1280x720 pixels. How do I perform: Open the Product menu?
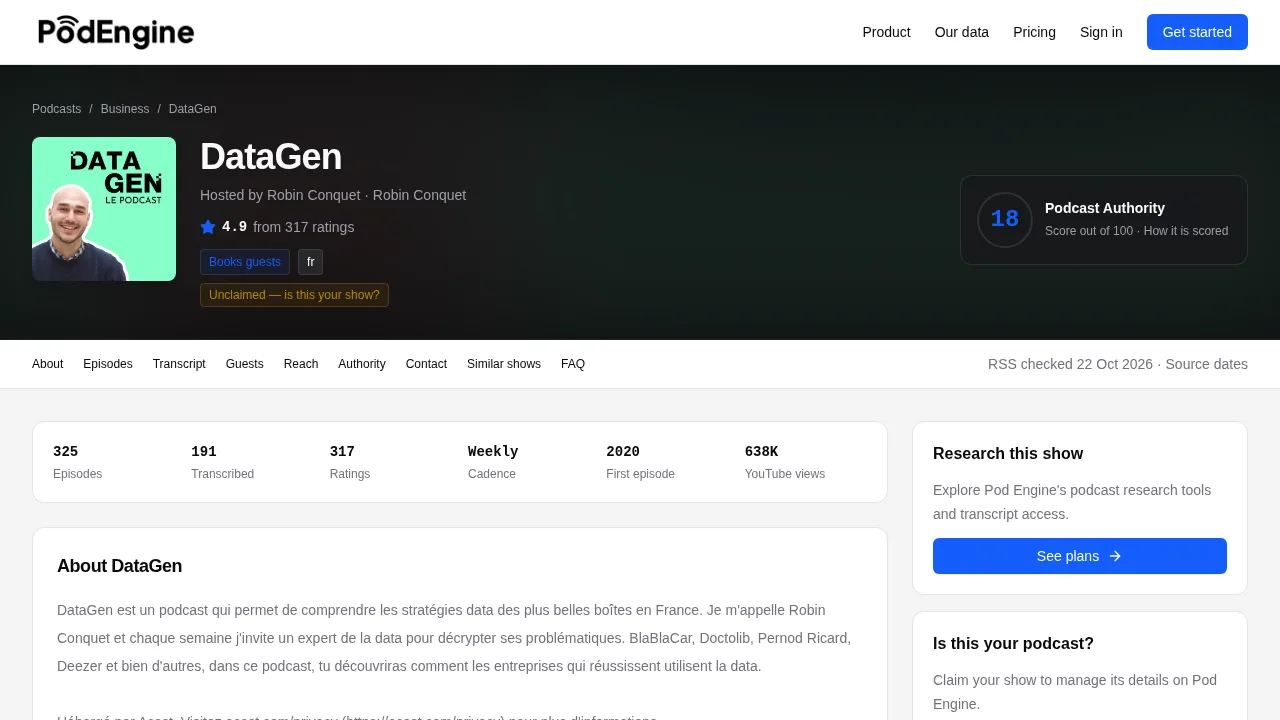(x=886, y=32)
